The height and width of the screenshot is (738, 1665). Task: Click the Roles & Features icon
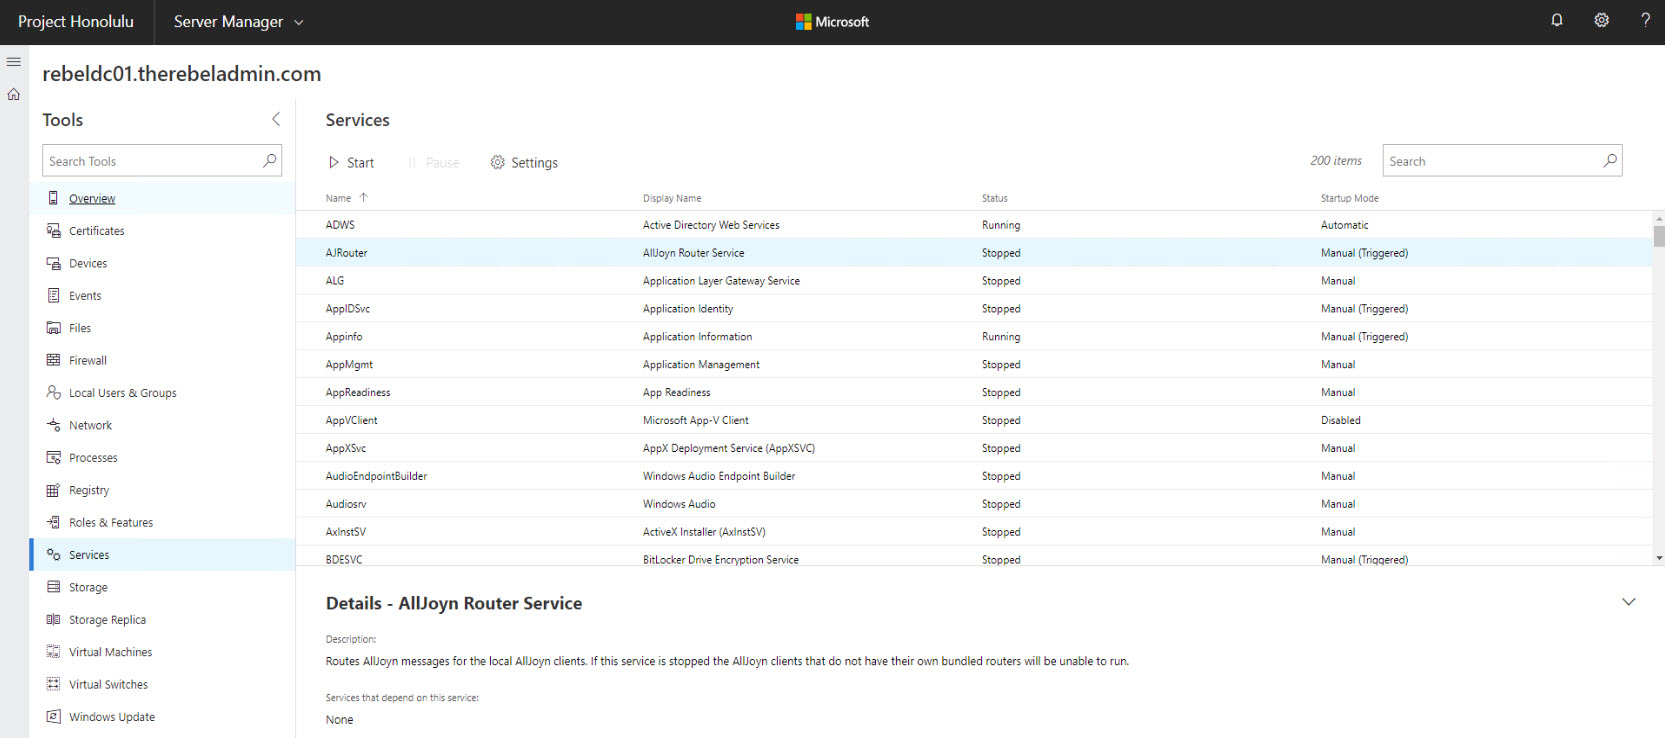53,522
